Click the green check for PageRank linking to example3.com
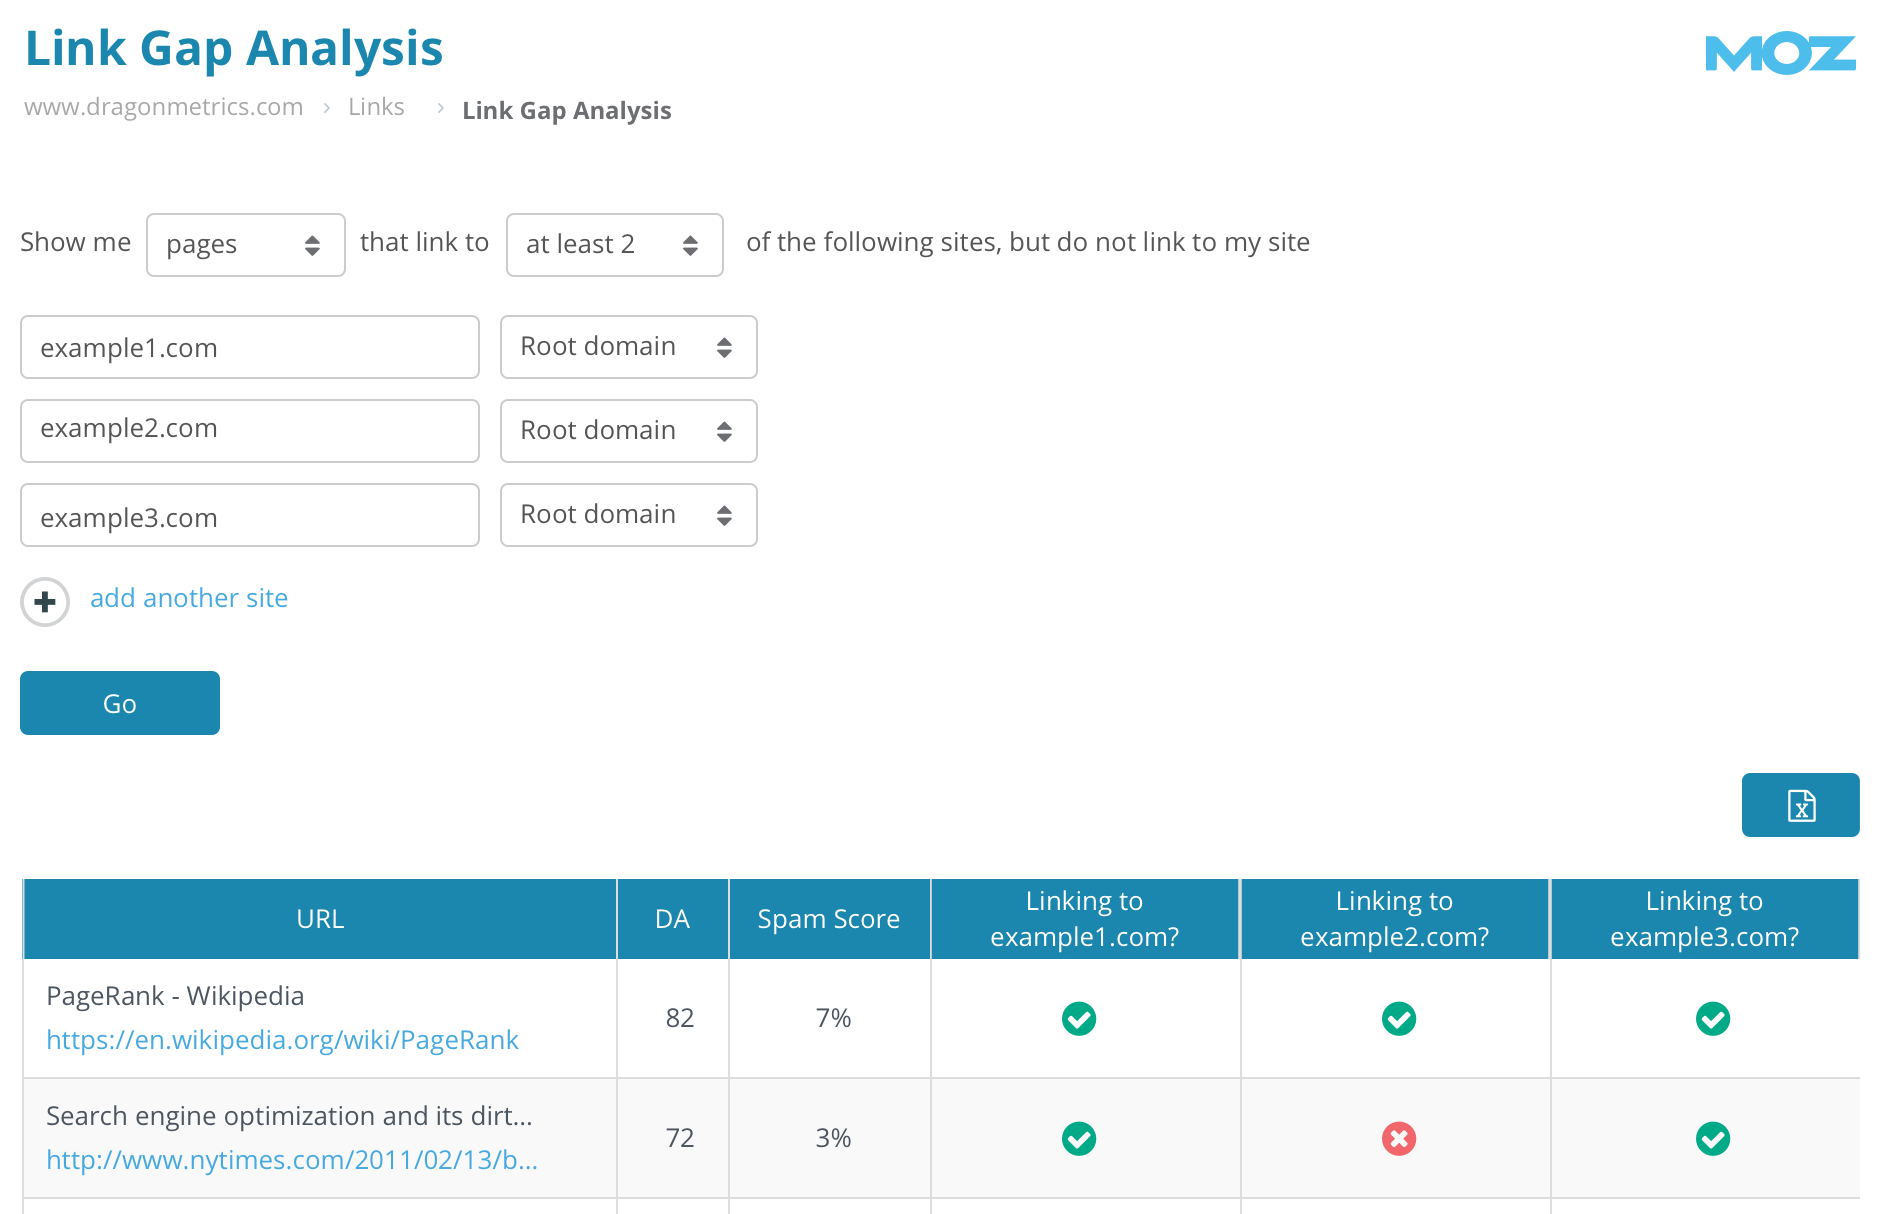 [1712, 1019]
